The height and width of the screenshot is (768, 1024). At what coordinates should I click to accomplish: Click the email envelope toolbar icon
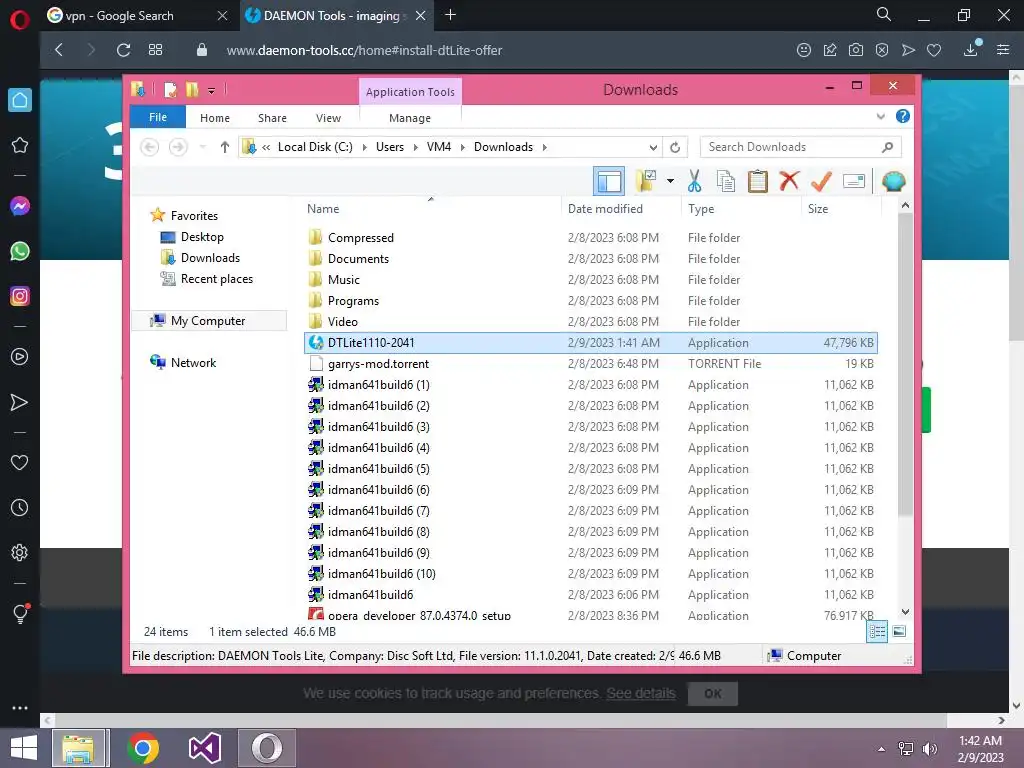click(x=854, y=181)
